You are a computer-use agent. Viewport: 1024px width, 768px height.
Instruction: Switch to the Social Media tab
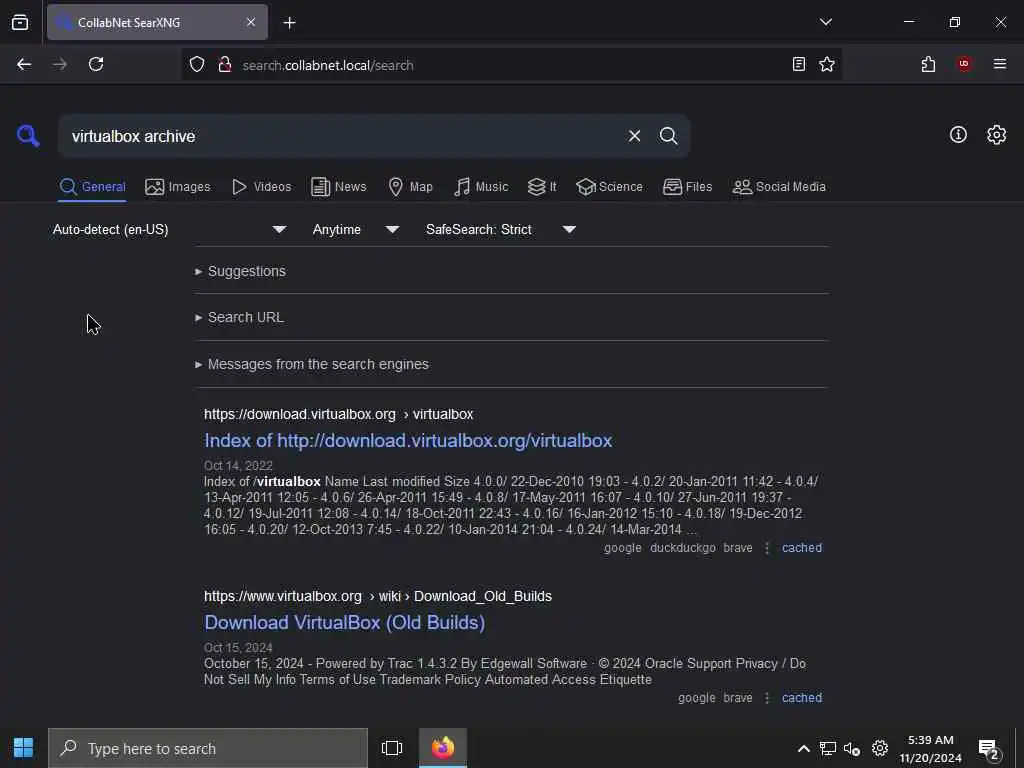[x=779, y=187]
